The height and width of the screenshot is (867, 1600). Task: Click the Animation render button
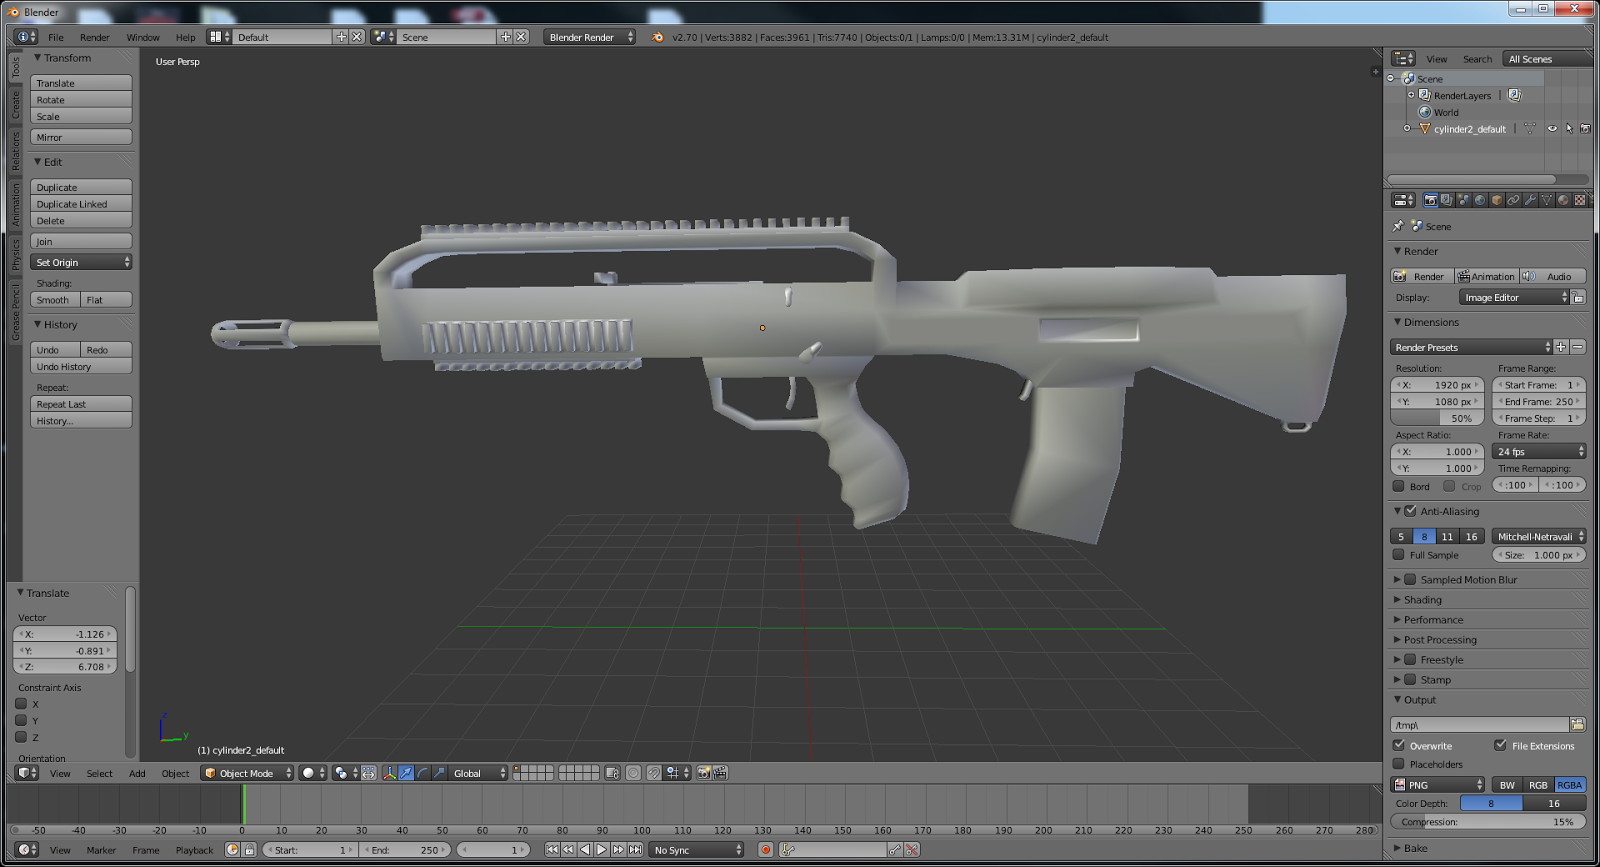[1486, 276]
